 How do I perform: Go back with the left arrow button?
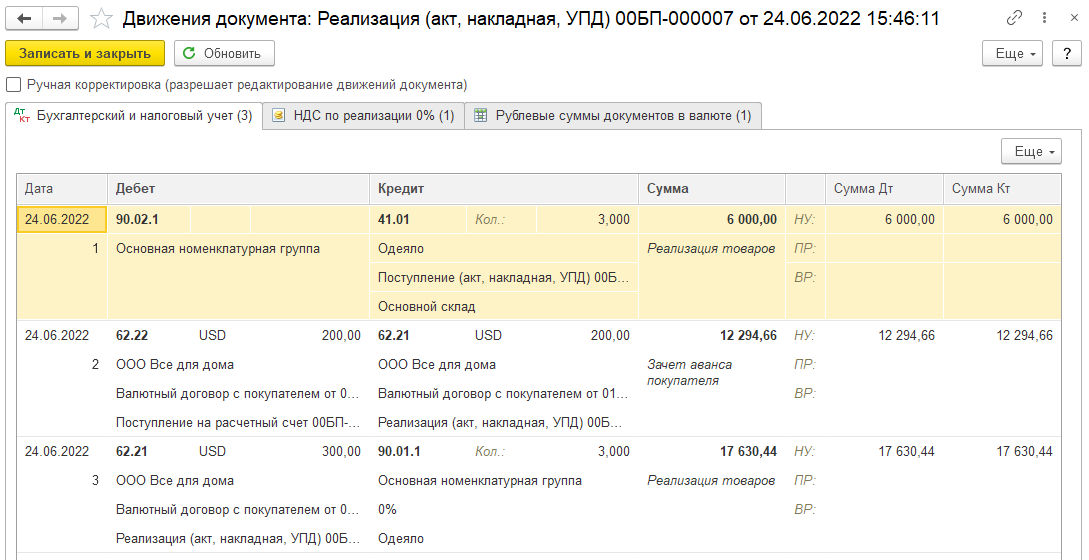(24, 18)
